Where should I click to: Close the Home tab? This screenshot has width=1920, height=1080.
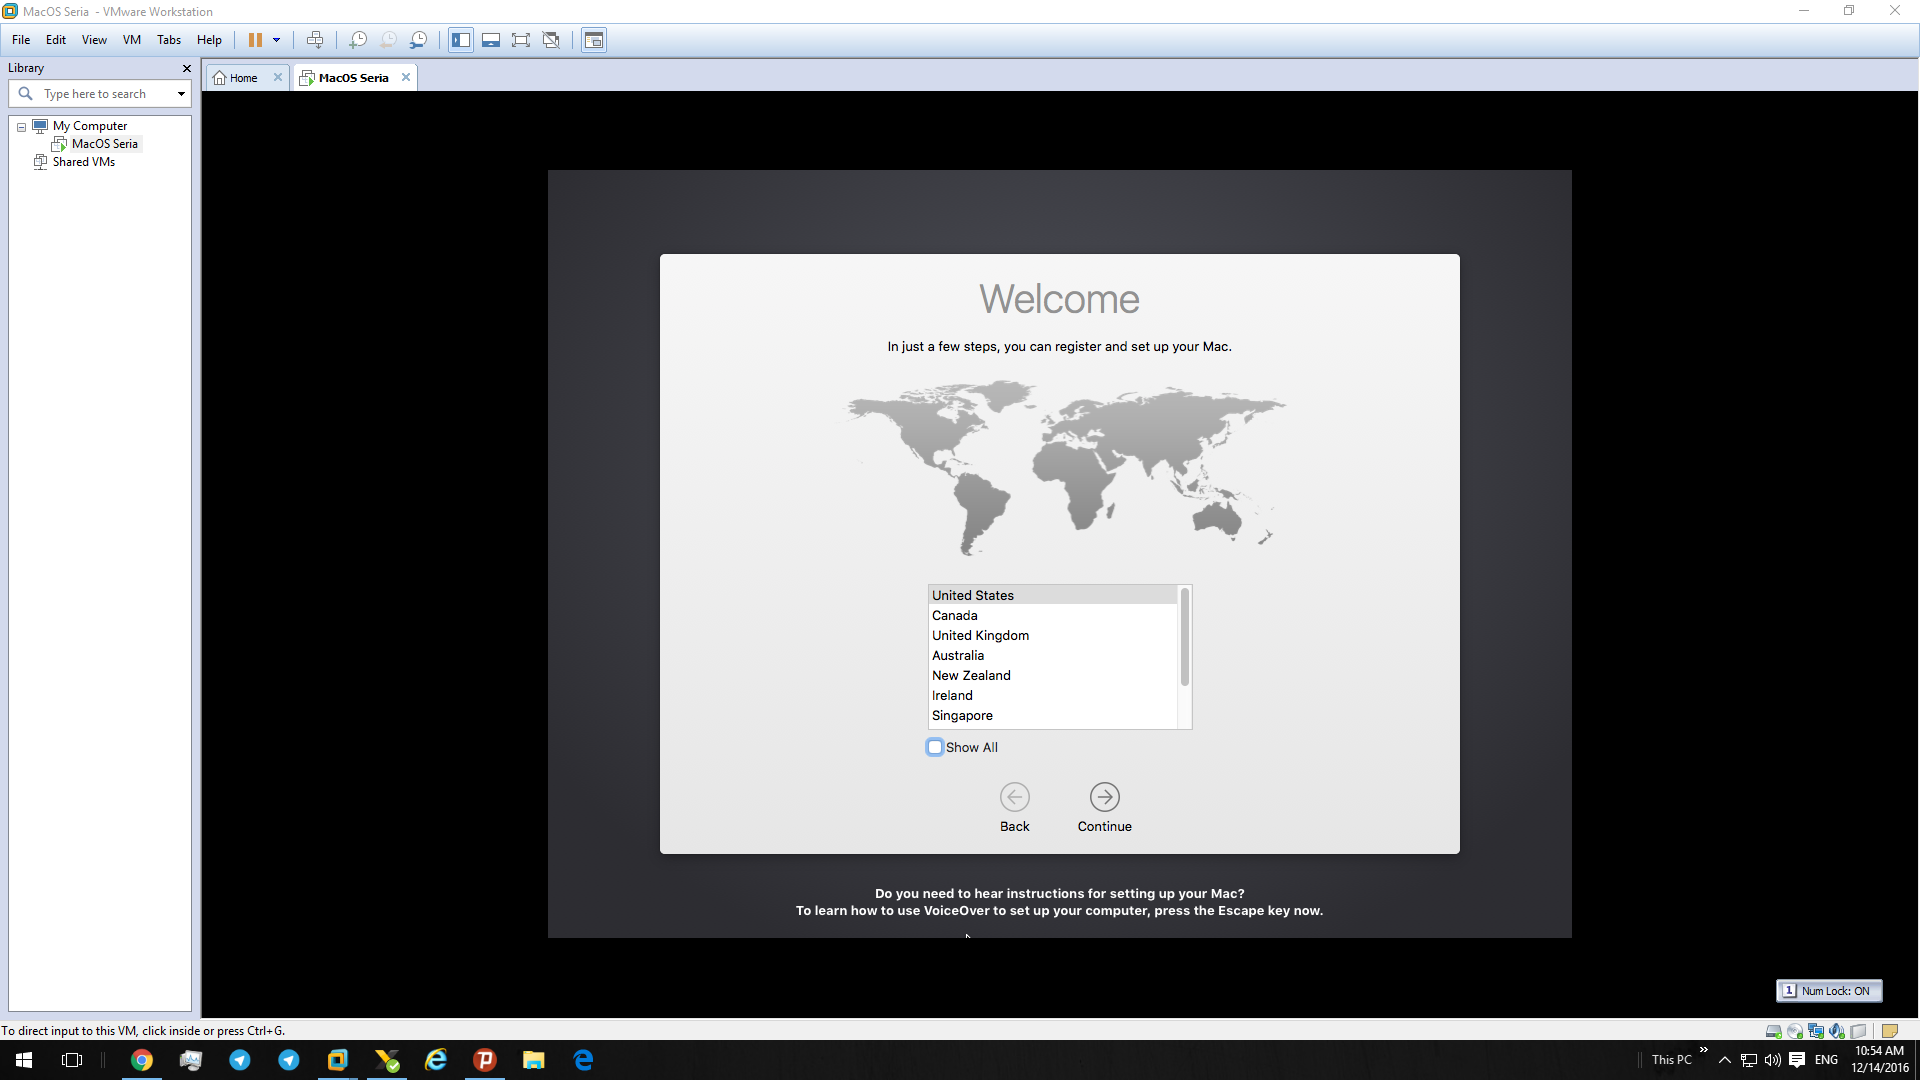pos(278,77)
